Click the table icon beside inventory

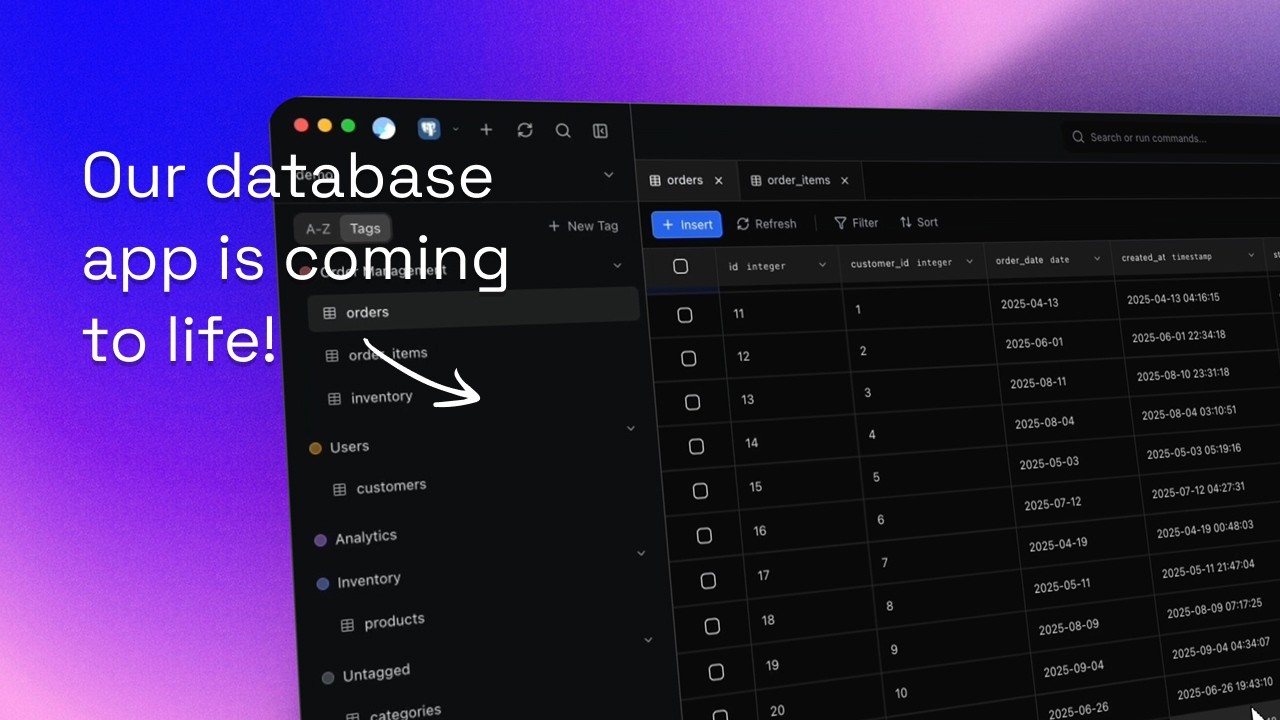335,399
